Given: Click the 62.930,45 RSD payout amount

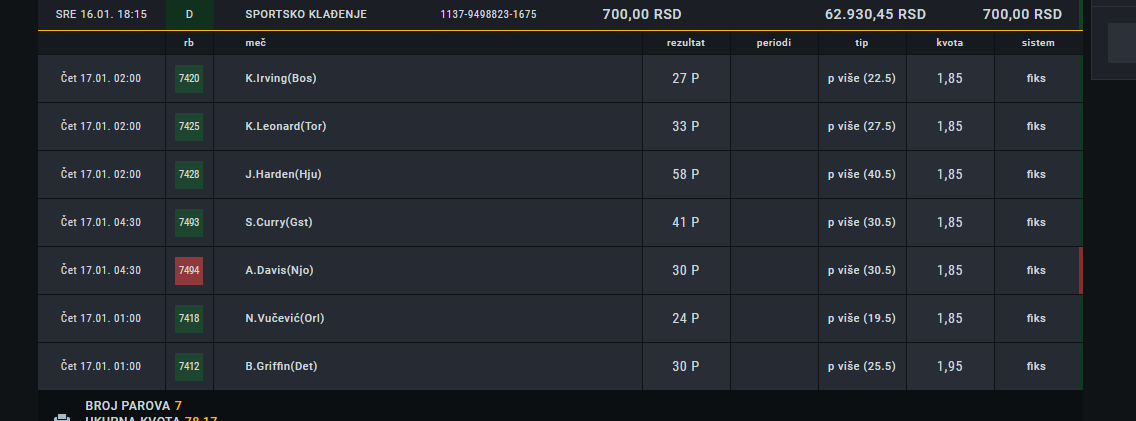Looking at the screenshot, I should click(875, 14).
